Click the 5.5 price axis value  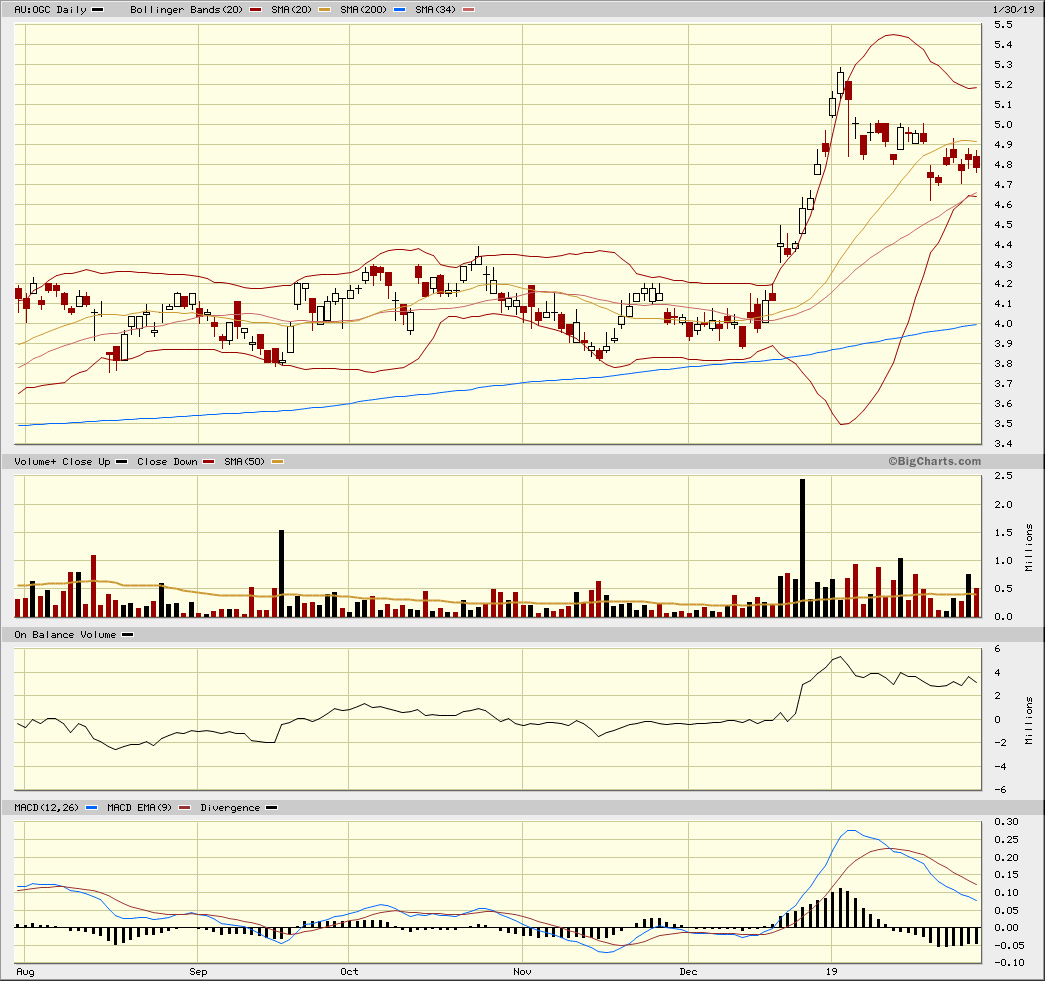(x=1003, y=25)
